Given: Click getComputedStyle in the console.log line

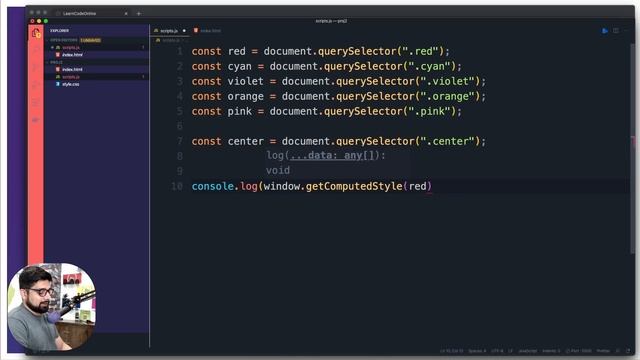Looking at the screenshot, I should [x=354, y=187].
